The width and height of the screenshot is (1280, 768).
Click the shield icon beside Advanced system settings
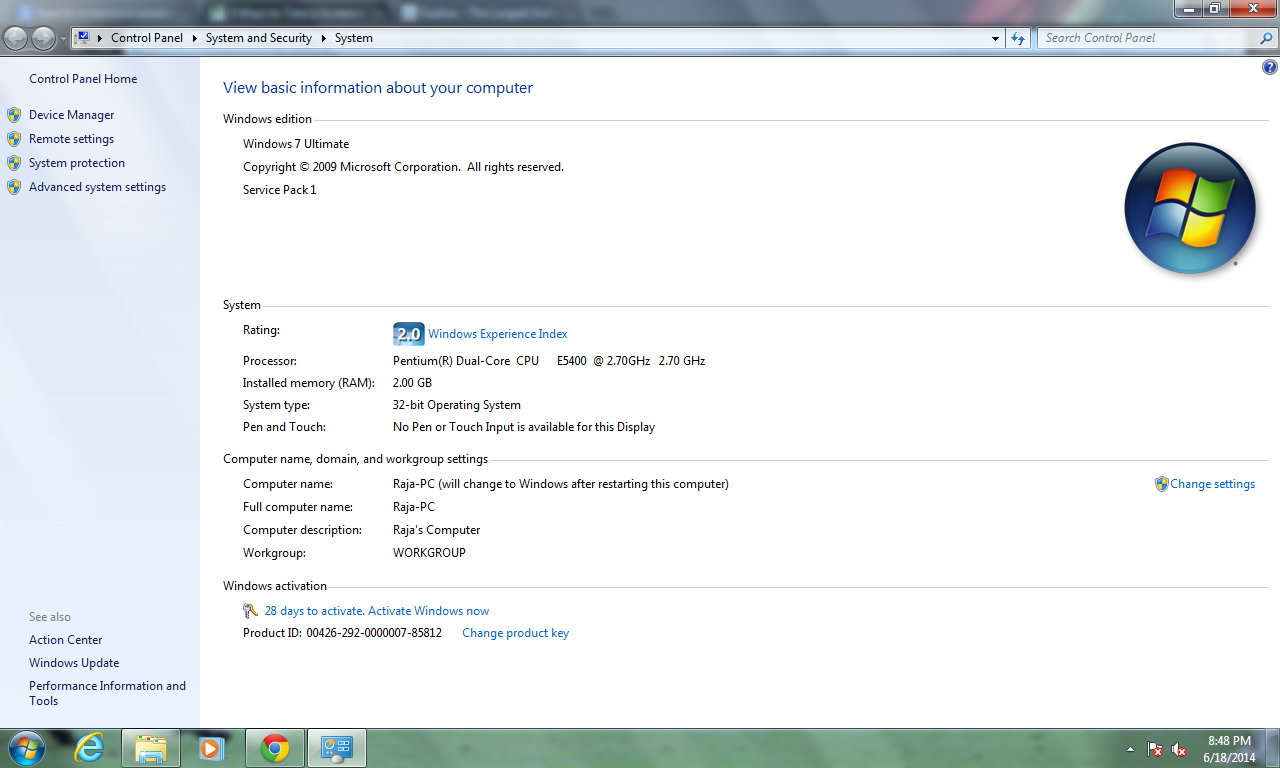pos(14,187)
